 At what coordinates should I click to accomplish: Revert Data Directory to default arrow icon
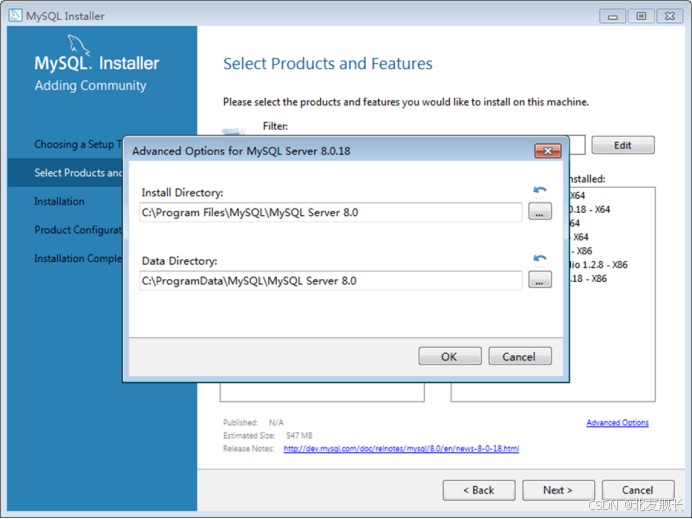click(x=539, y=258)
